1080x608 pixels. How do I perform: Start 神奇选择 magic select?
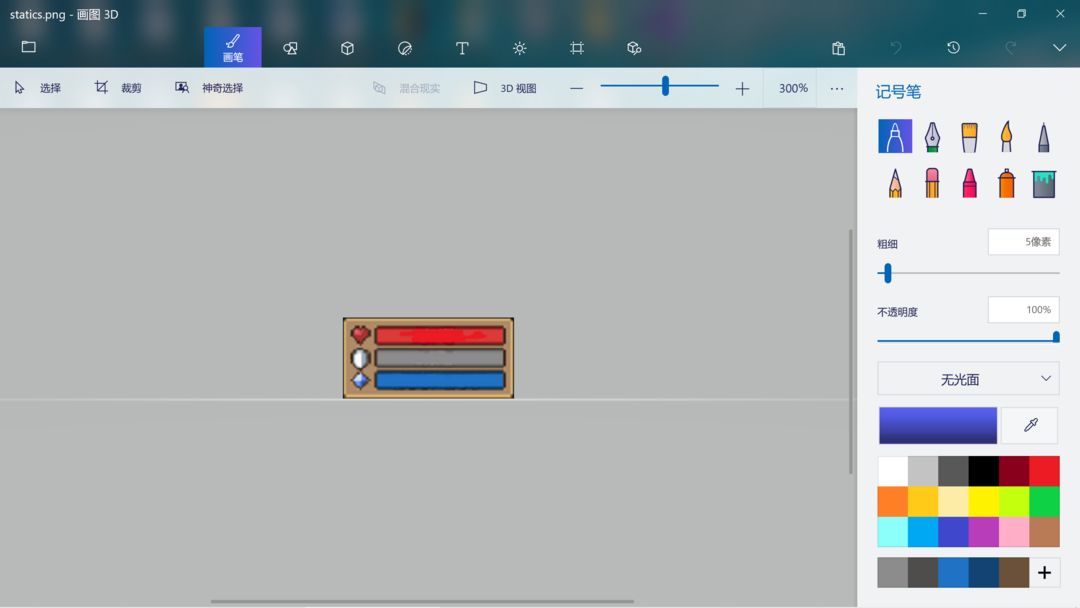point(209,88)
